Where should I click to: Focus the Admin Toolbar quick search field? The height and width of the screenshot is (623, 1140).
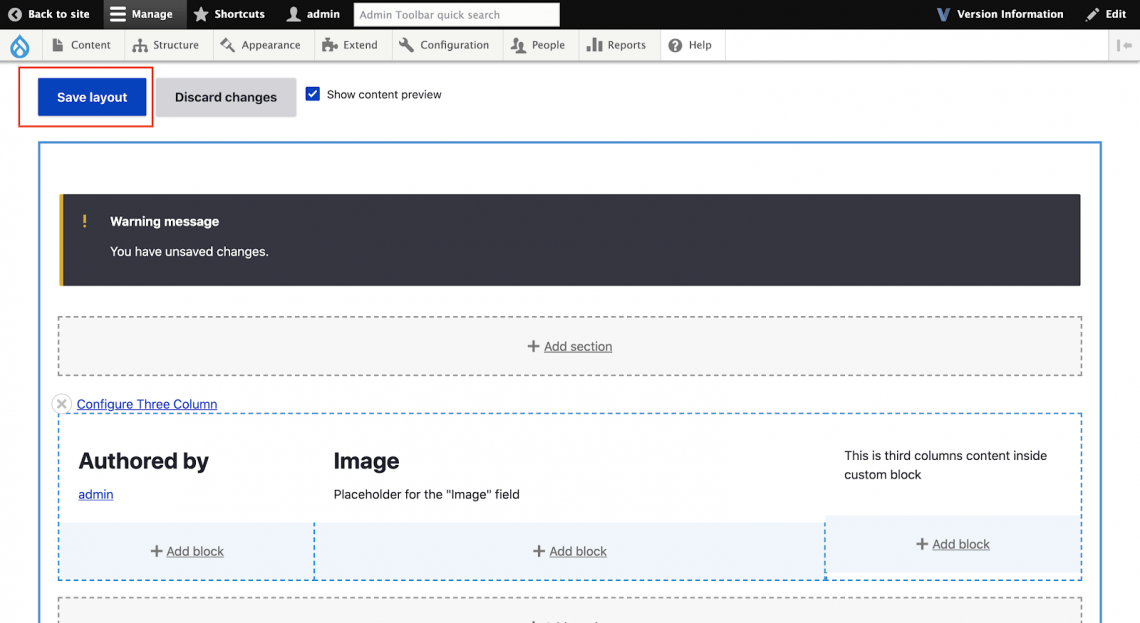click(456, 15)
